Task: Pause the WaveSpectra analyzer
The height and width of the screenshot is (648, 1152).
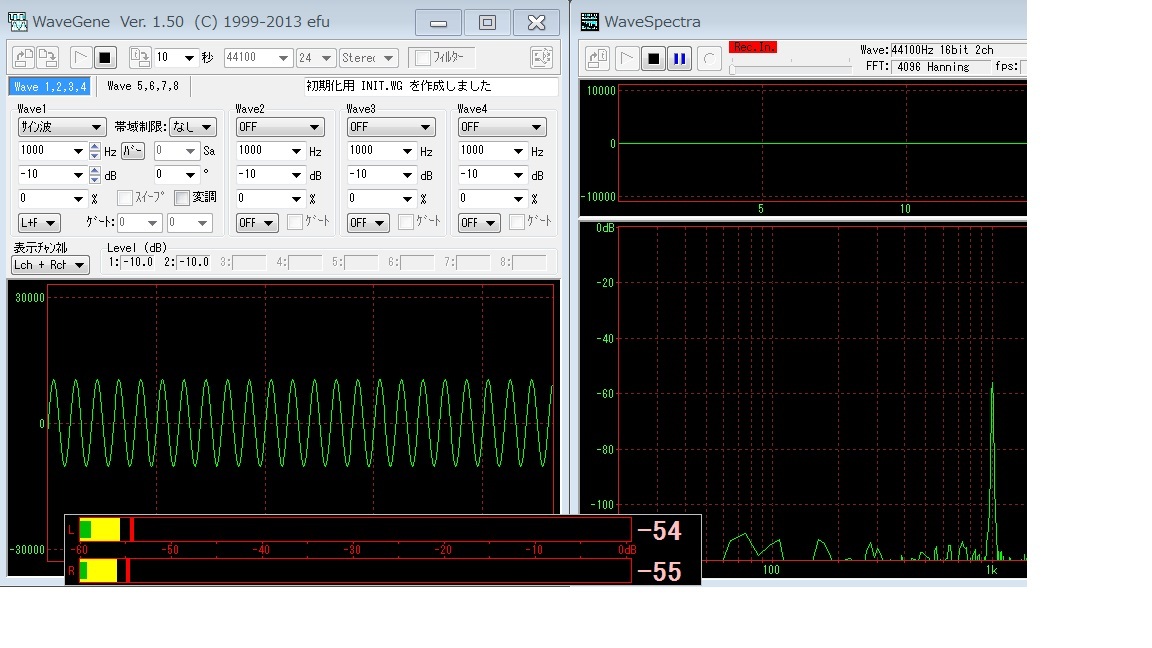Action: pos(680,59)
